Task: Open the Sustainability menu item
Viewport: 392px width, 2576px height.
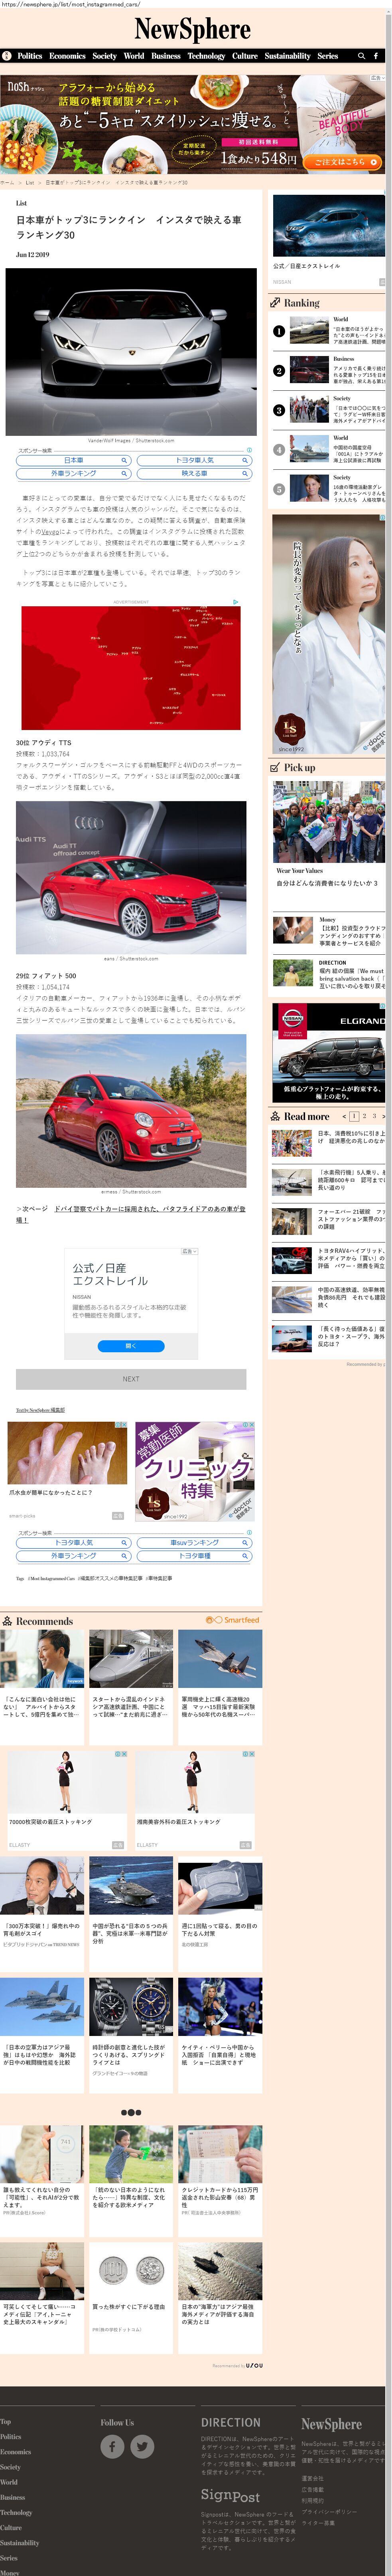Action: click(x=288, y=56)
